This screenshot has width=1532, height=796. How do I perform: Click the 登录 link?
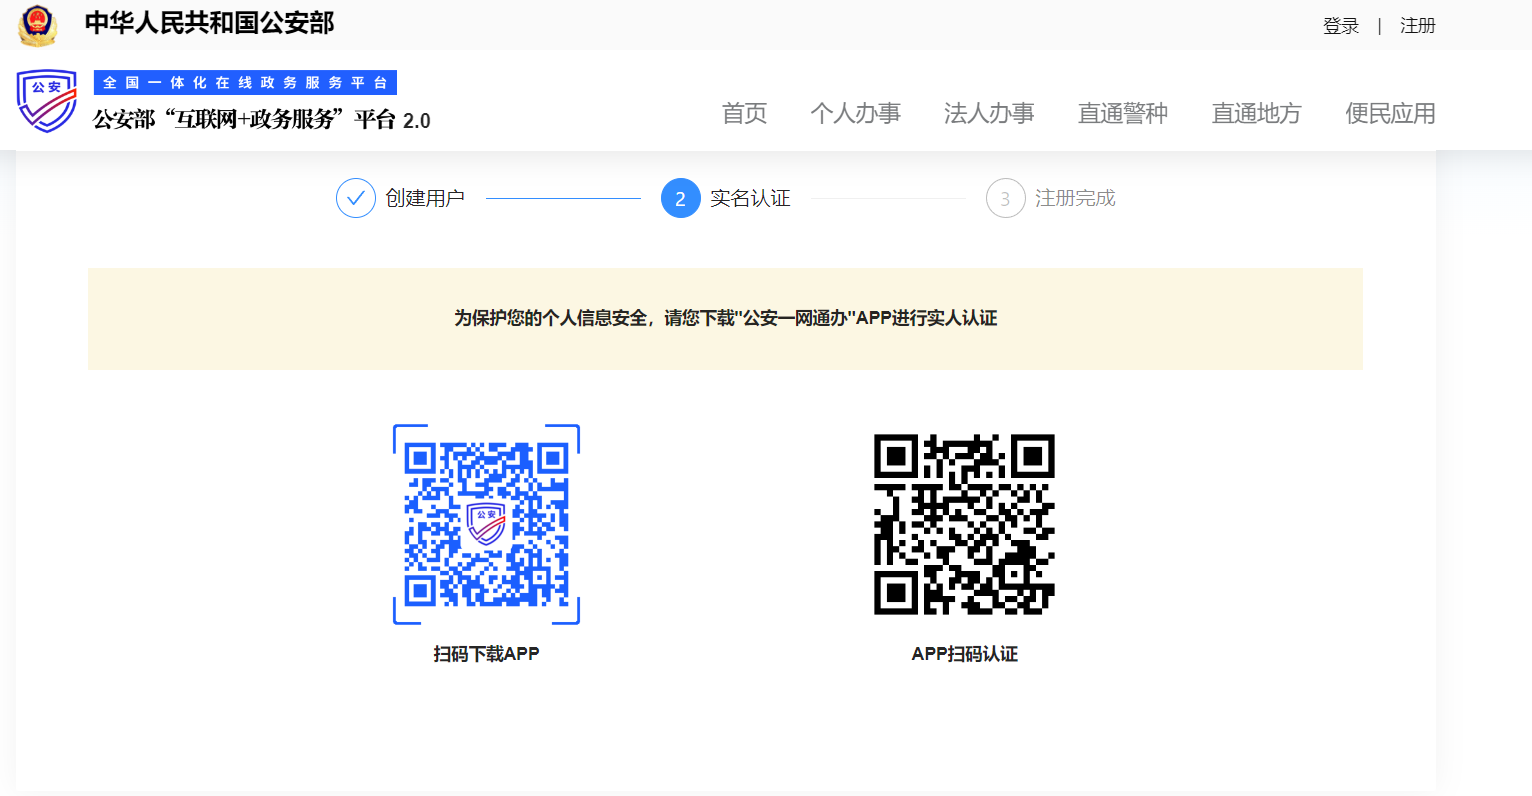[1341, 25]
